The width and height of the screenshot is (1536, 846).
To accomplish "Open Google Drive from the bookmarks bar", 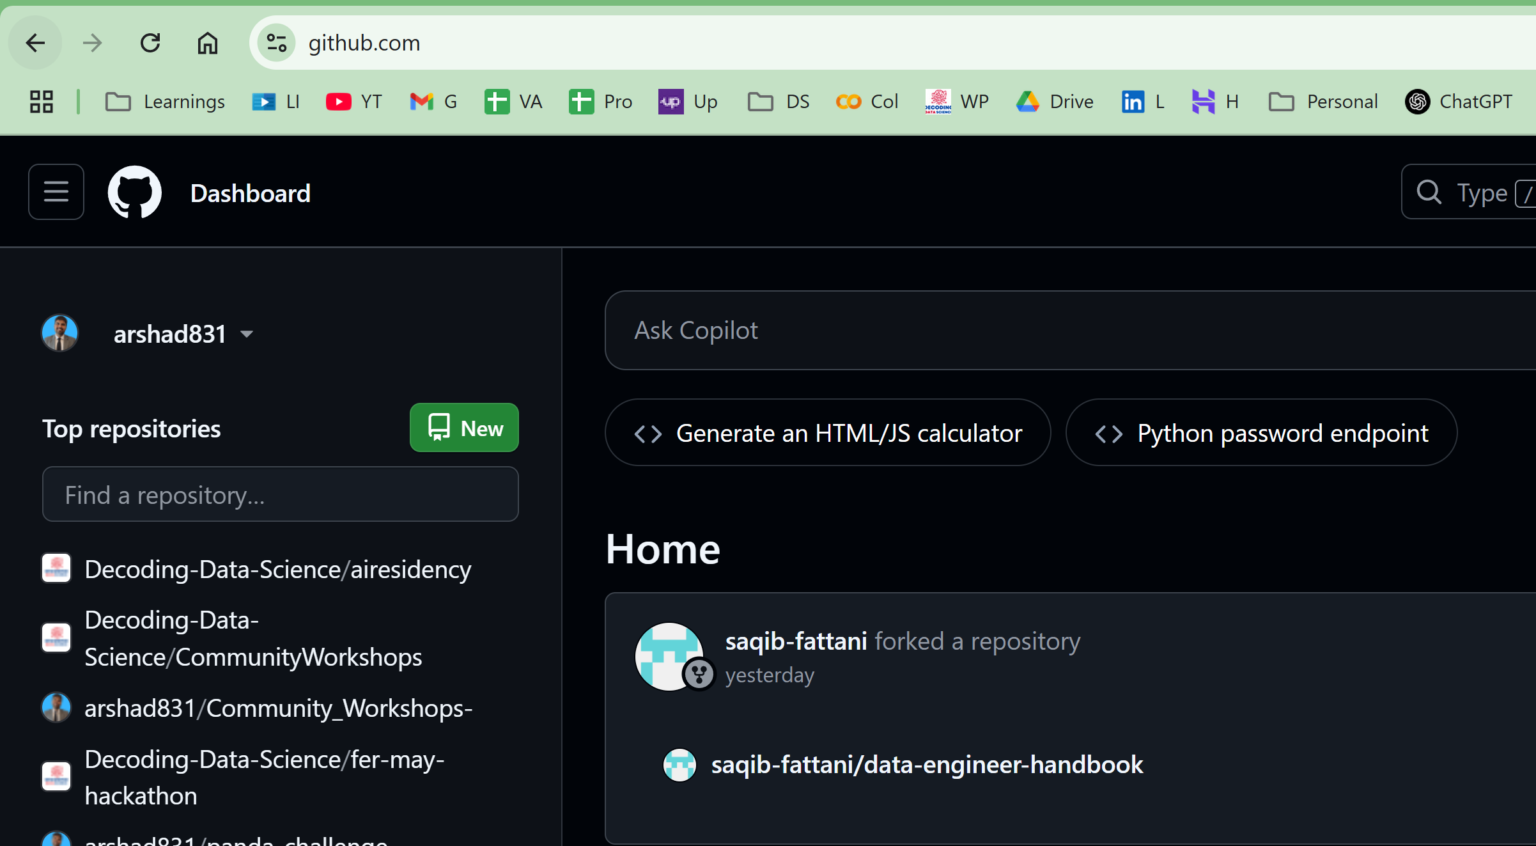I will [x=1054, y=101].
